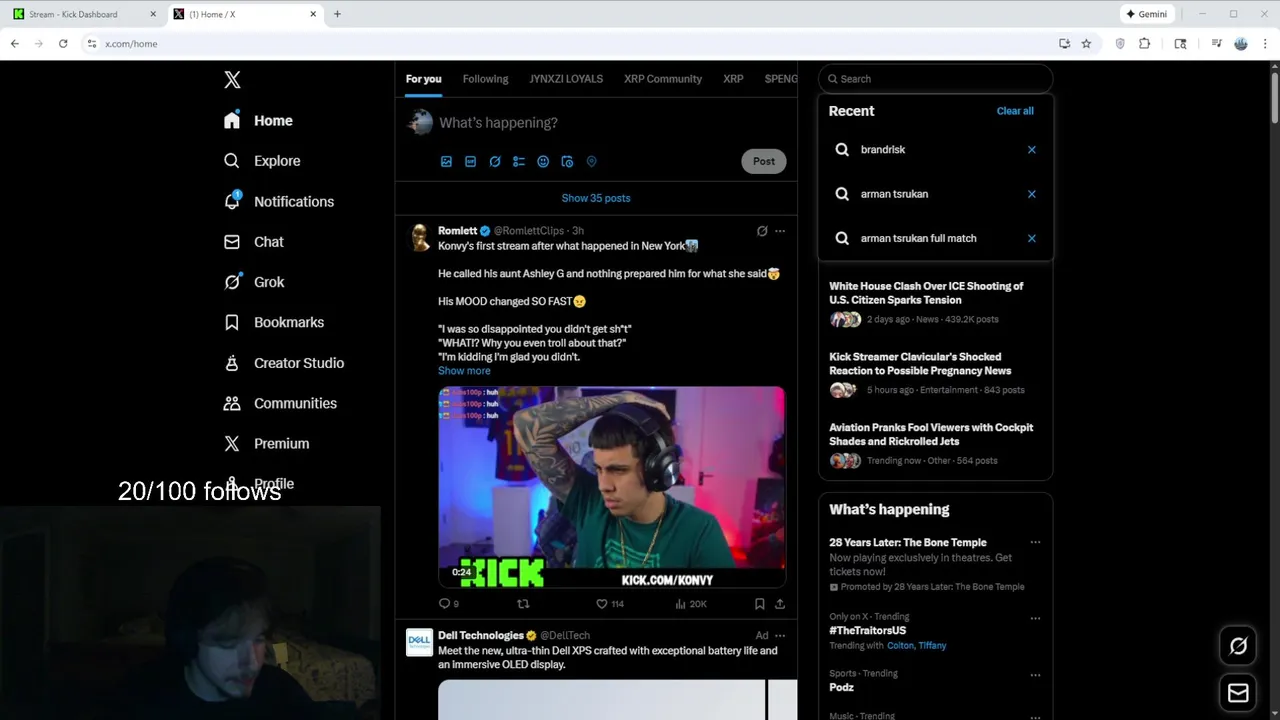The height and width of the screenshot is (720, 1280).
Task: Open Gemini in Chrome
Action: tap(1146, 14)
